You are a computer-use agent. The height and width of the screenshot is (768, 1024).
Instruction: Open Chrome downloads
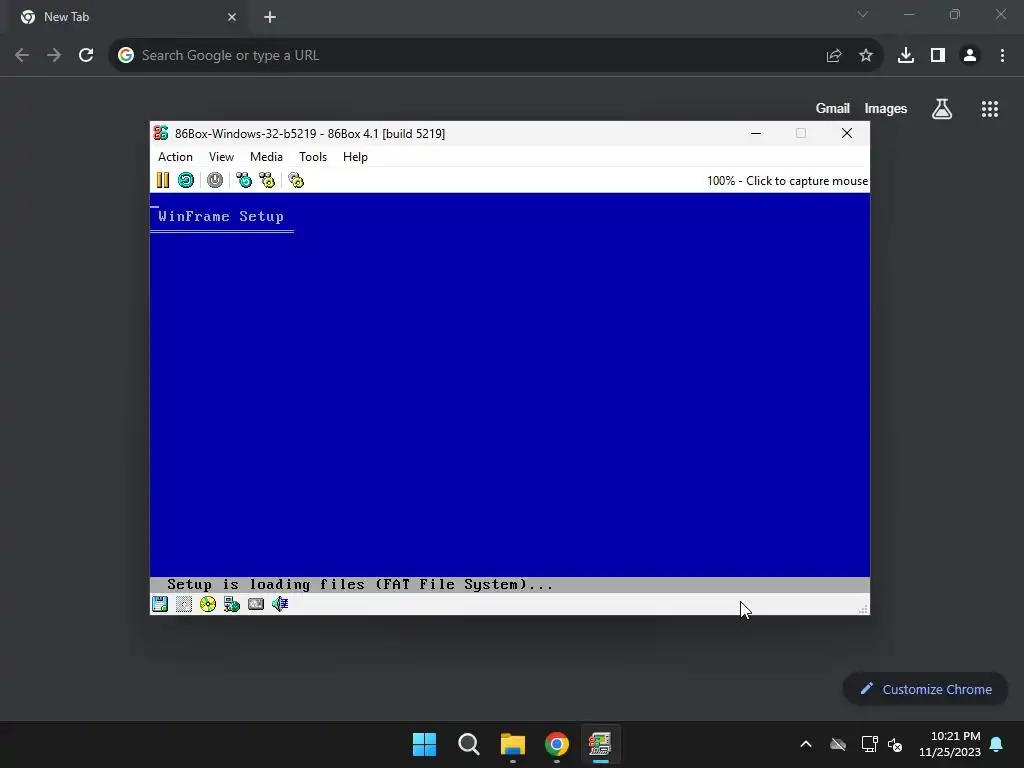coord(906,56)
